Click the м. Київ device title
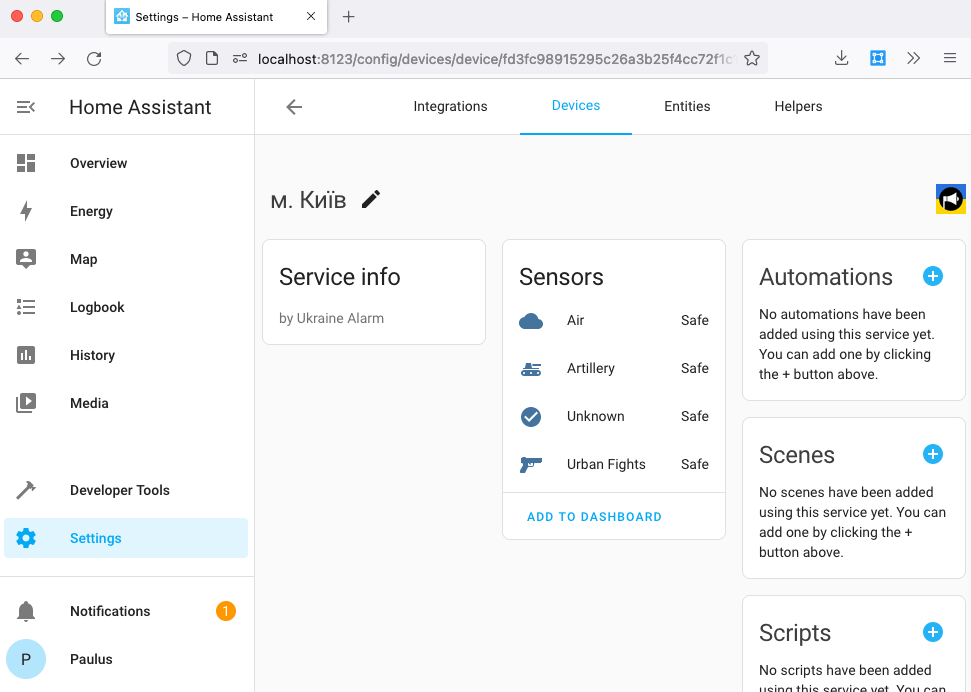The height and width of the screenshot is (692, 971). (x=308, y=200)
